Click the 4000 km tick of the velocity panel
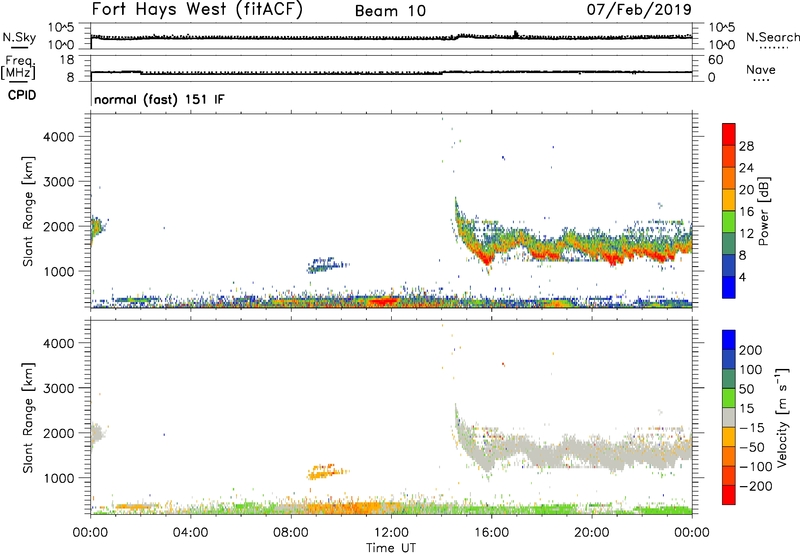Screen dimensions: 800x554 (x=59, y=343)
